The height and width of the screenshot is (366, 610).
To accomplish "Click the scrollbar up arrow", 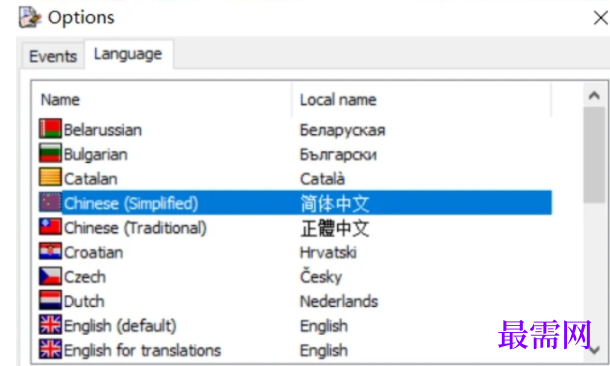I will [x=594, y=95].
